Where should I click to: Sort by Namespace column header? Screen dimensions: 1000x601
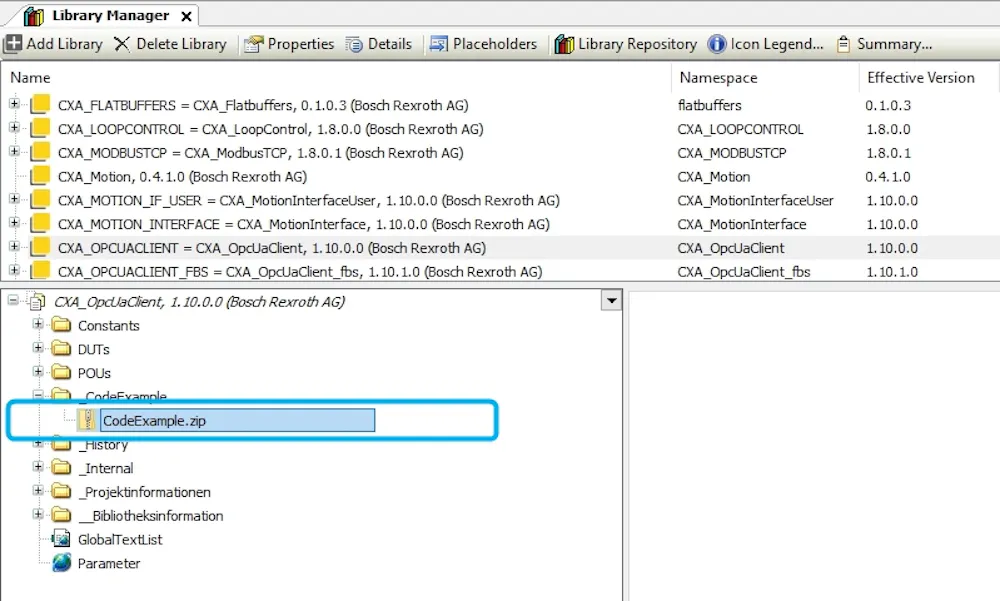click(718, 78)
